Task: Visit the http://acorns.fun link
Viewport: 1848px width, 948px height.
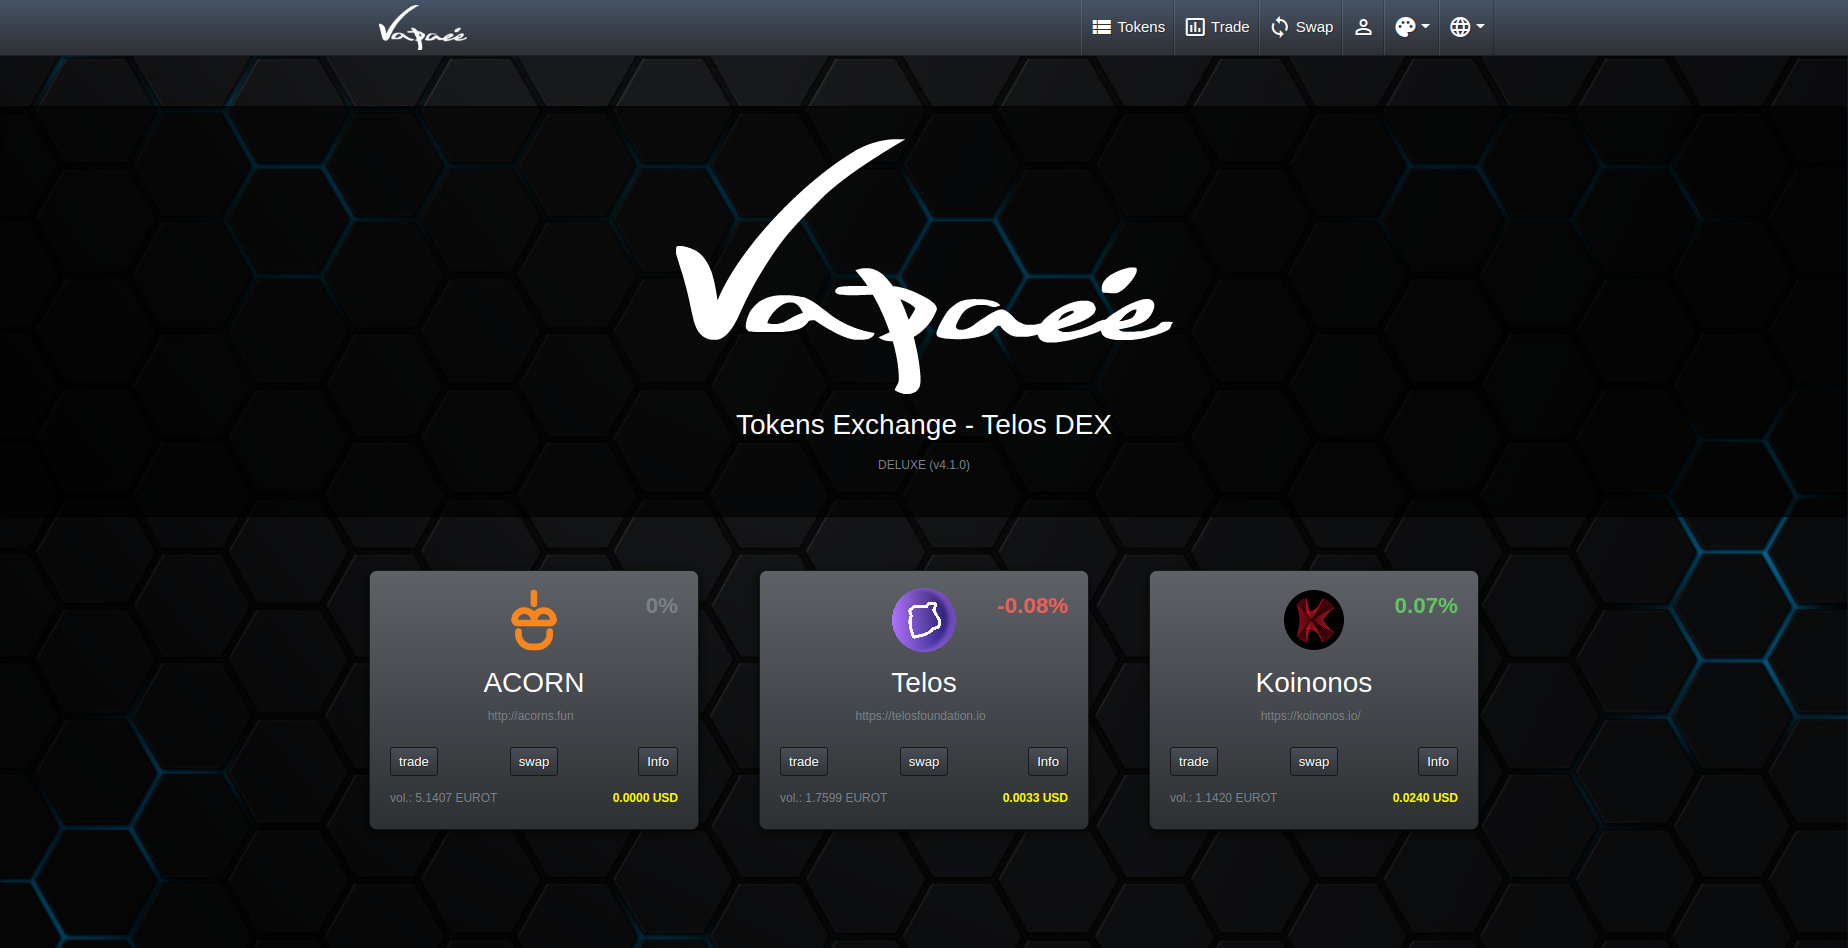Action: [531, 716]
